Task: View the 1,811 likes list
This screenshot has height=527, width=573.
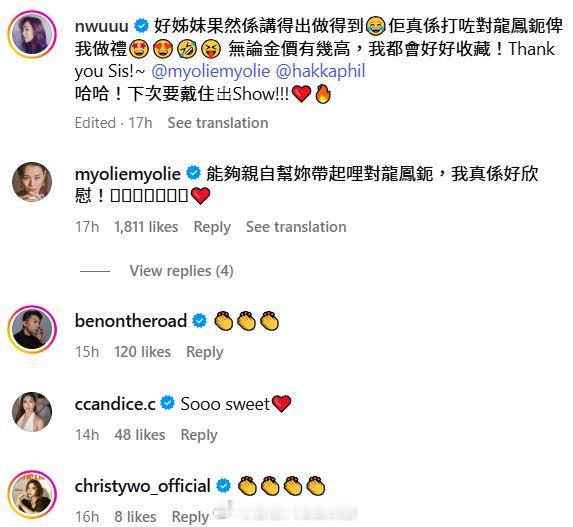Action: point(146,227)
